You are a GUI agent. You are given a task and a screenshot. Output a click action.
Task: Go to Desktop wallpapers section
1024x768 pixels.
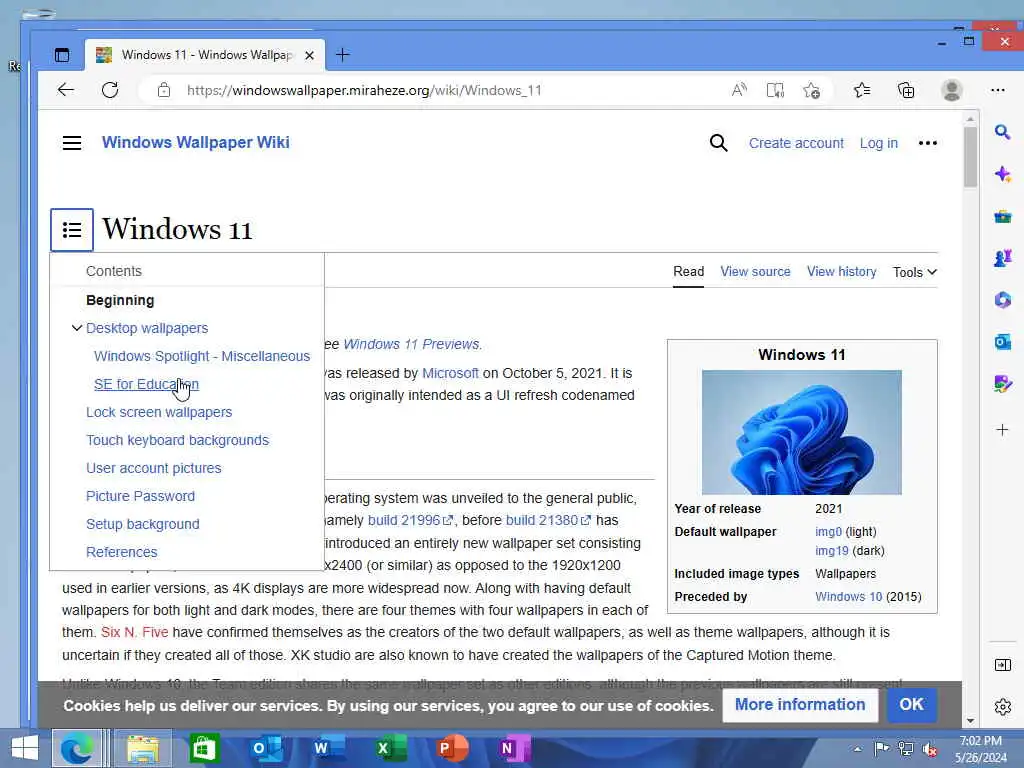click(x=147, y=328)
